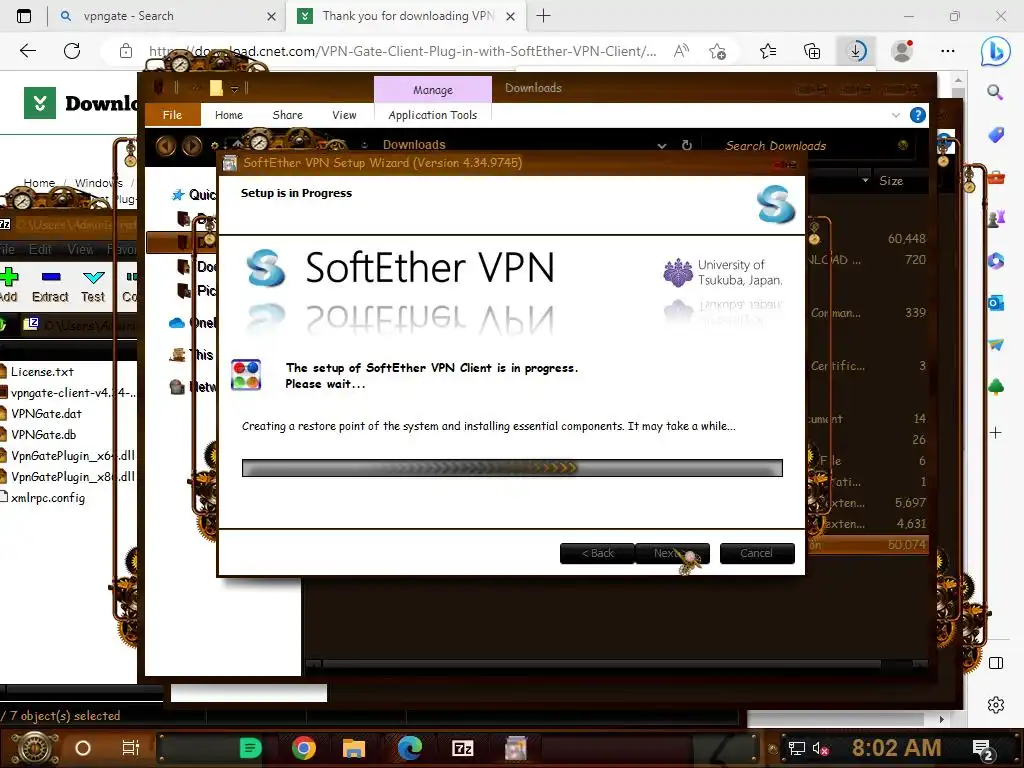Click Home breadcrumb on CNET page

(x=39, y=183)
